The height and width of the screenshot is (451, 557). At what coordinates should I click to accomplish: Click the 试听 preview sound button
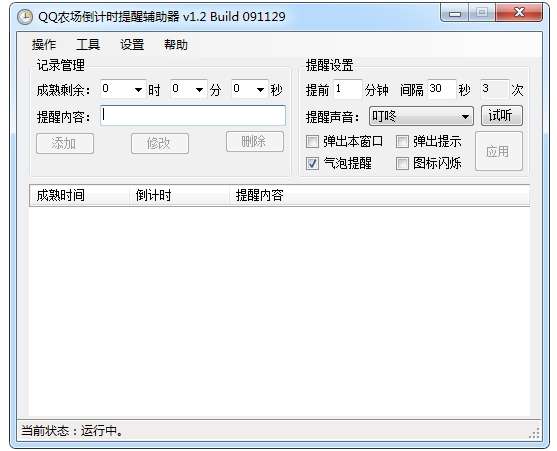point(502,115)
